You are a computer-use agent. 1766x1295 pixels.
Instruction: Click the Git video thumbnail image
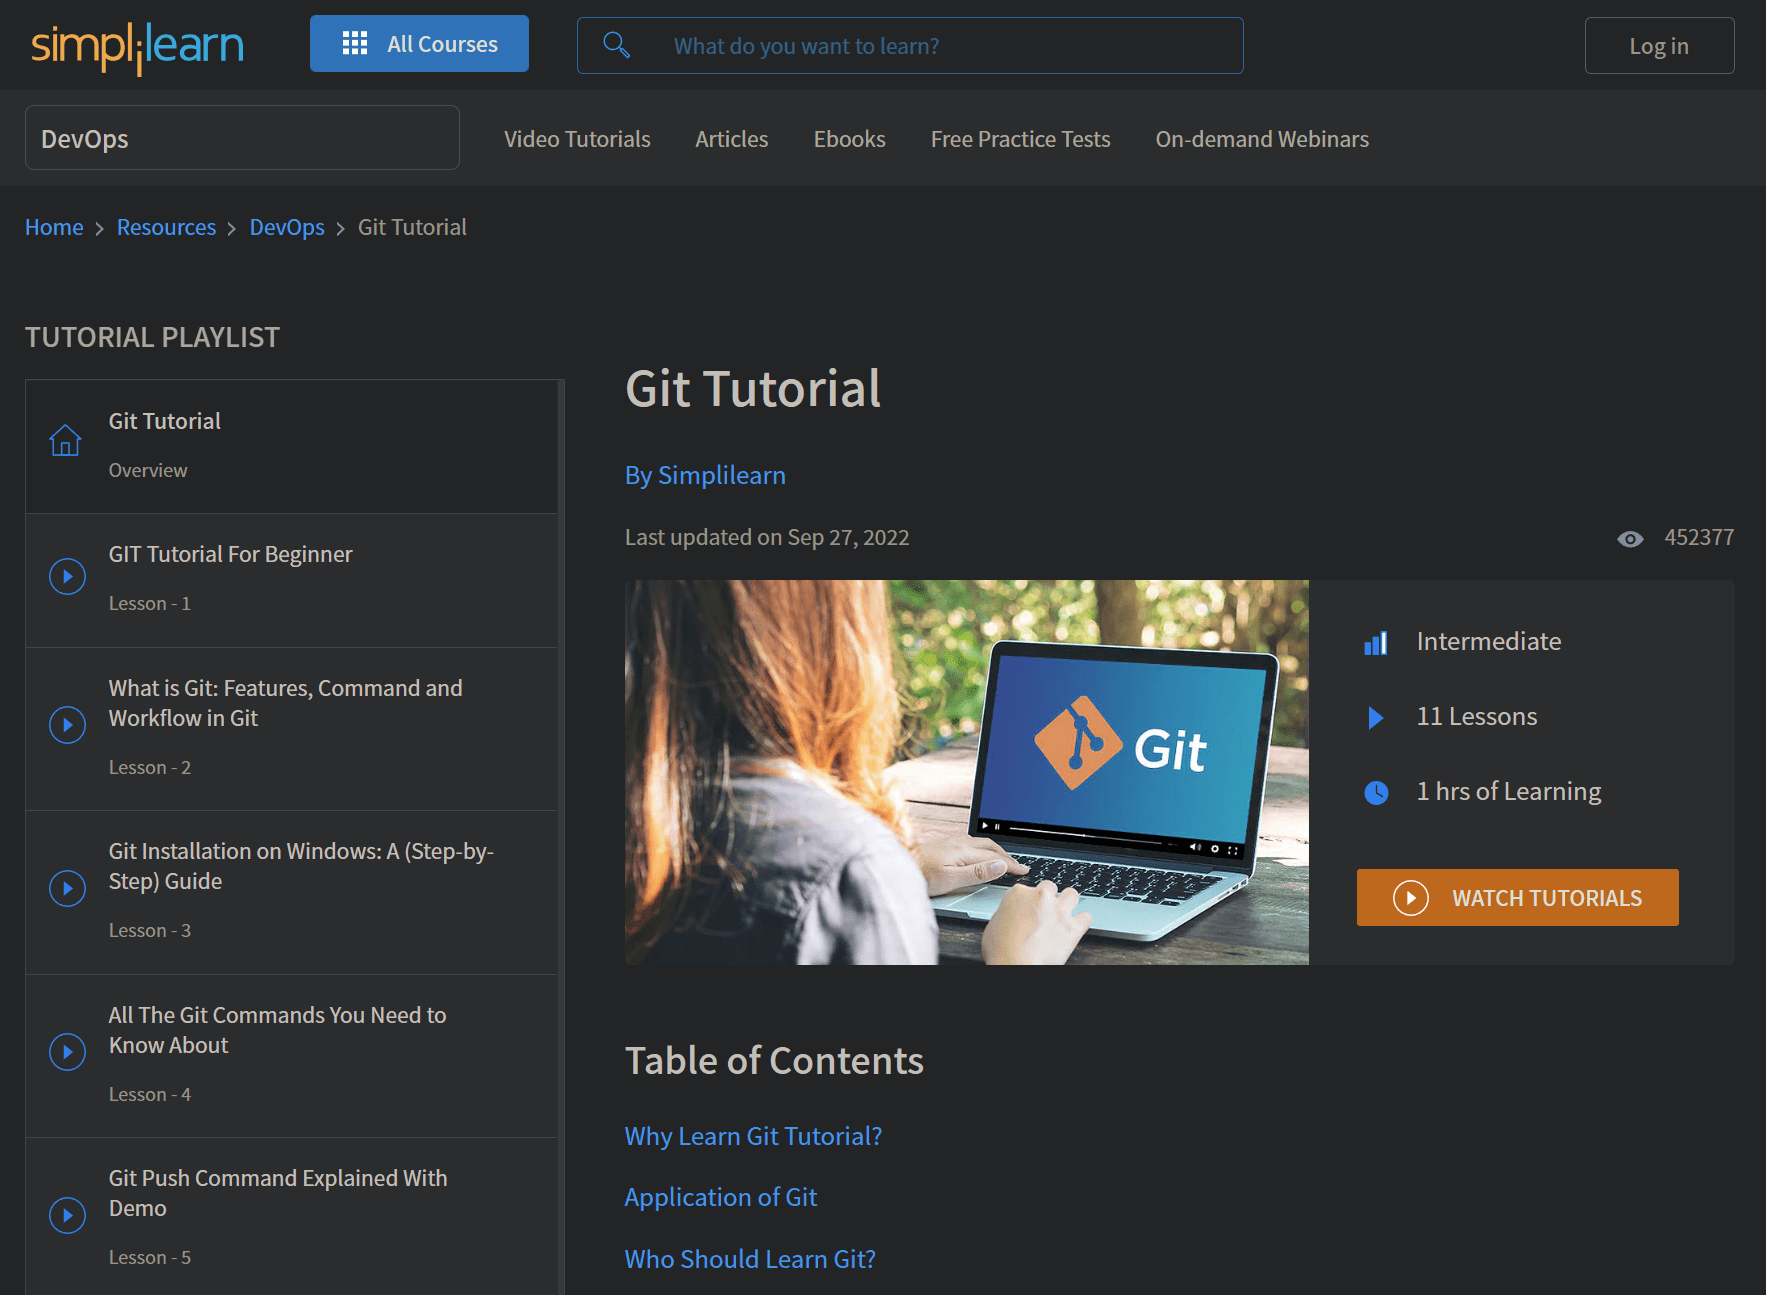coord(966,771)
